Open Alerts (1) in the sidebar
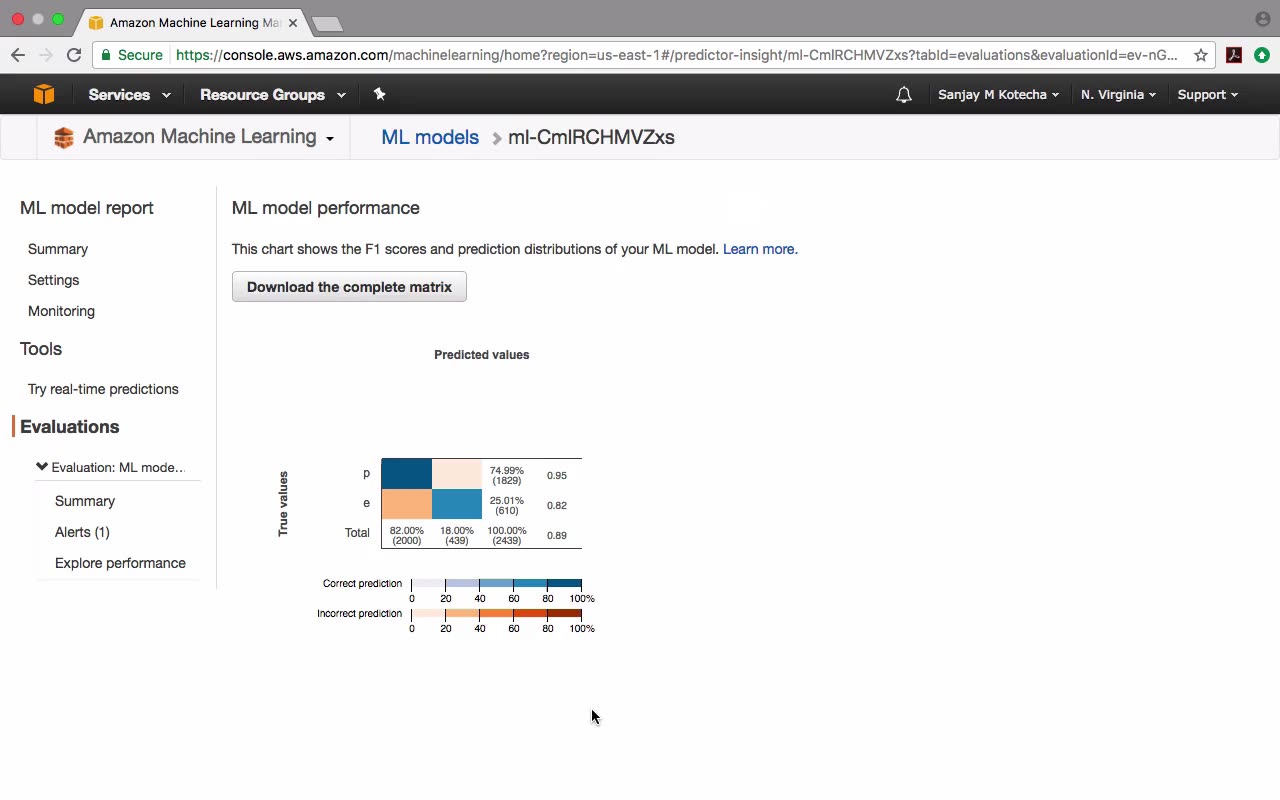Screen dimensions: 1280x800 tap(82, 532)
